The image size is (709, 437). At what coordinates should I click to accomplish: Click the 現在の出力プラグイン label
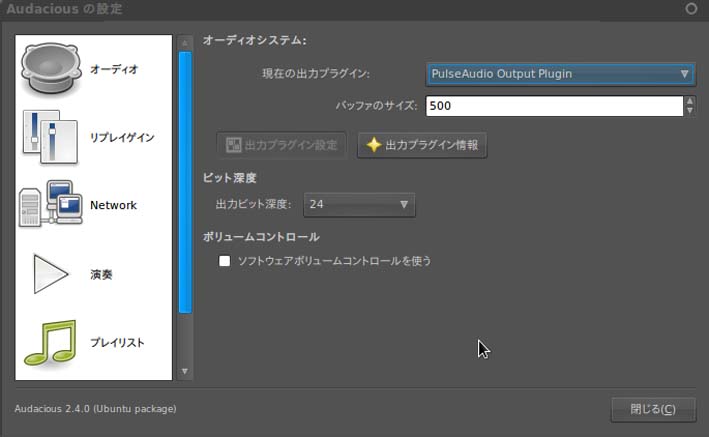coord(316,74)
